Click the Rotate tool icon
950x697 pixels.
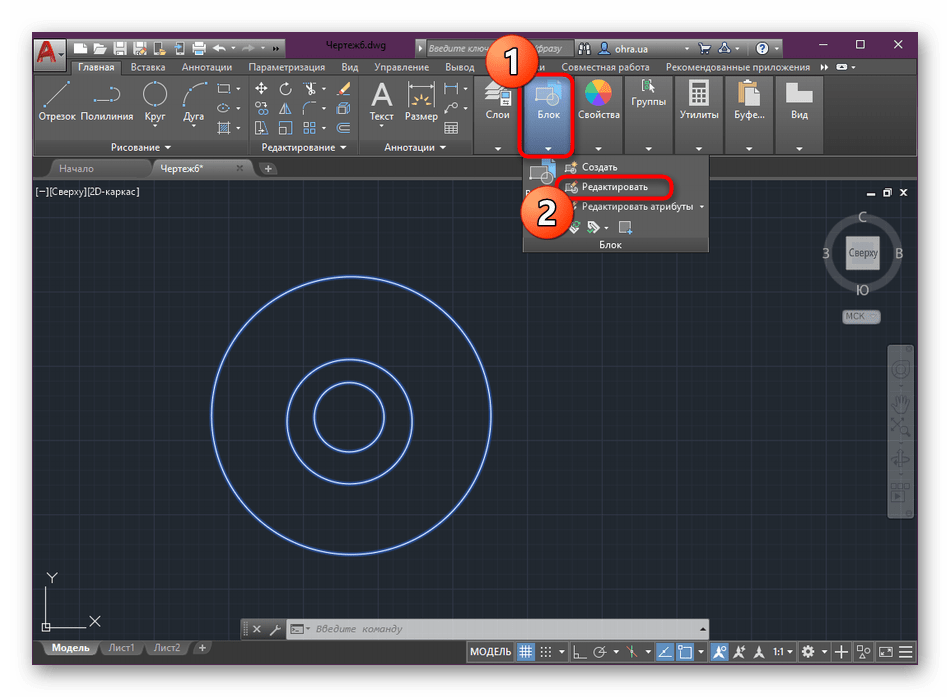(x=286, y=89)
